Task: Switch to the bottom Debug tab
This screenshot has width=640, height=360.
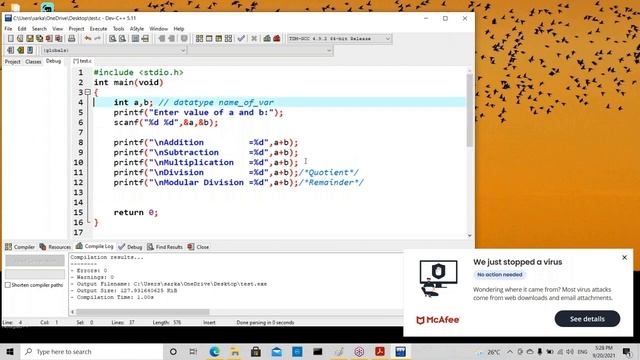Action: point(130,247)
